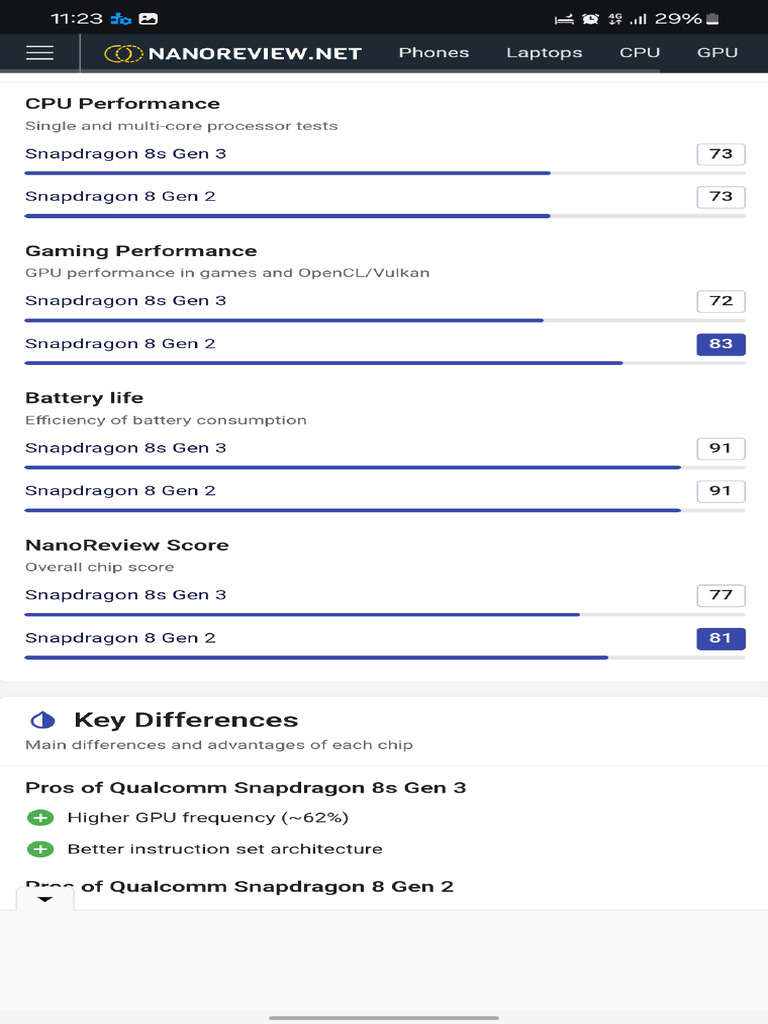Click the NANOREVIEW.NET site title
The height and width of the screenshot is (1024, 768).
[x=254, y=54]
